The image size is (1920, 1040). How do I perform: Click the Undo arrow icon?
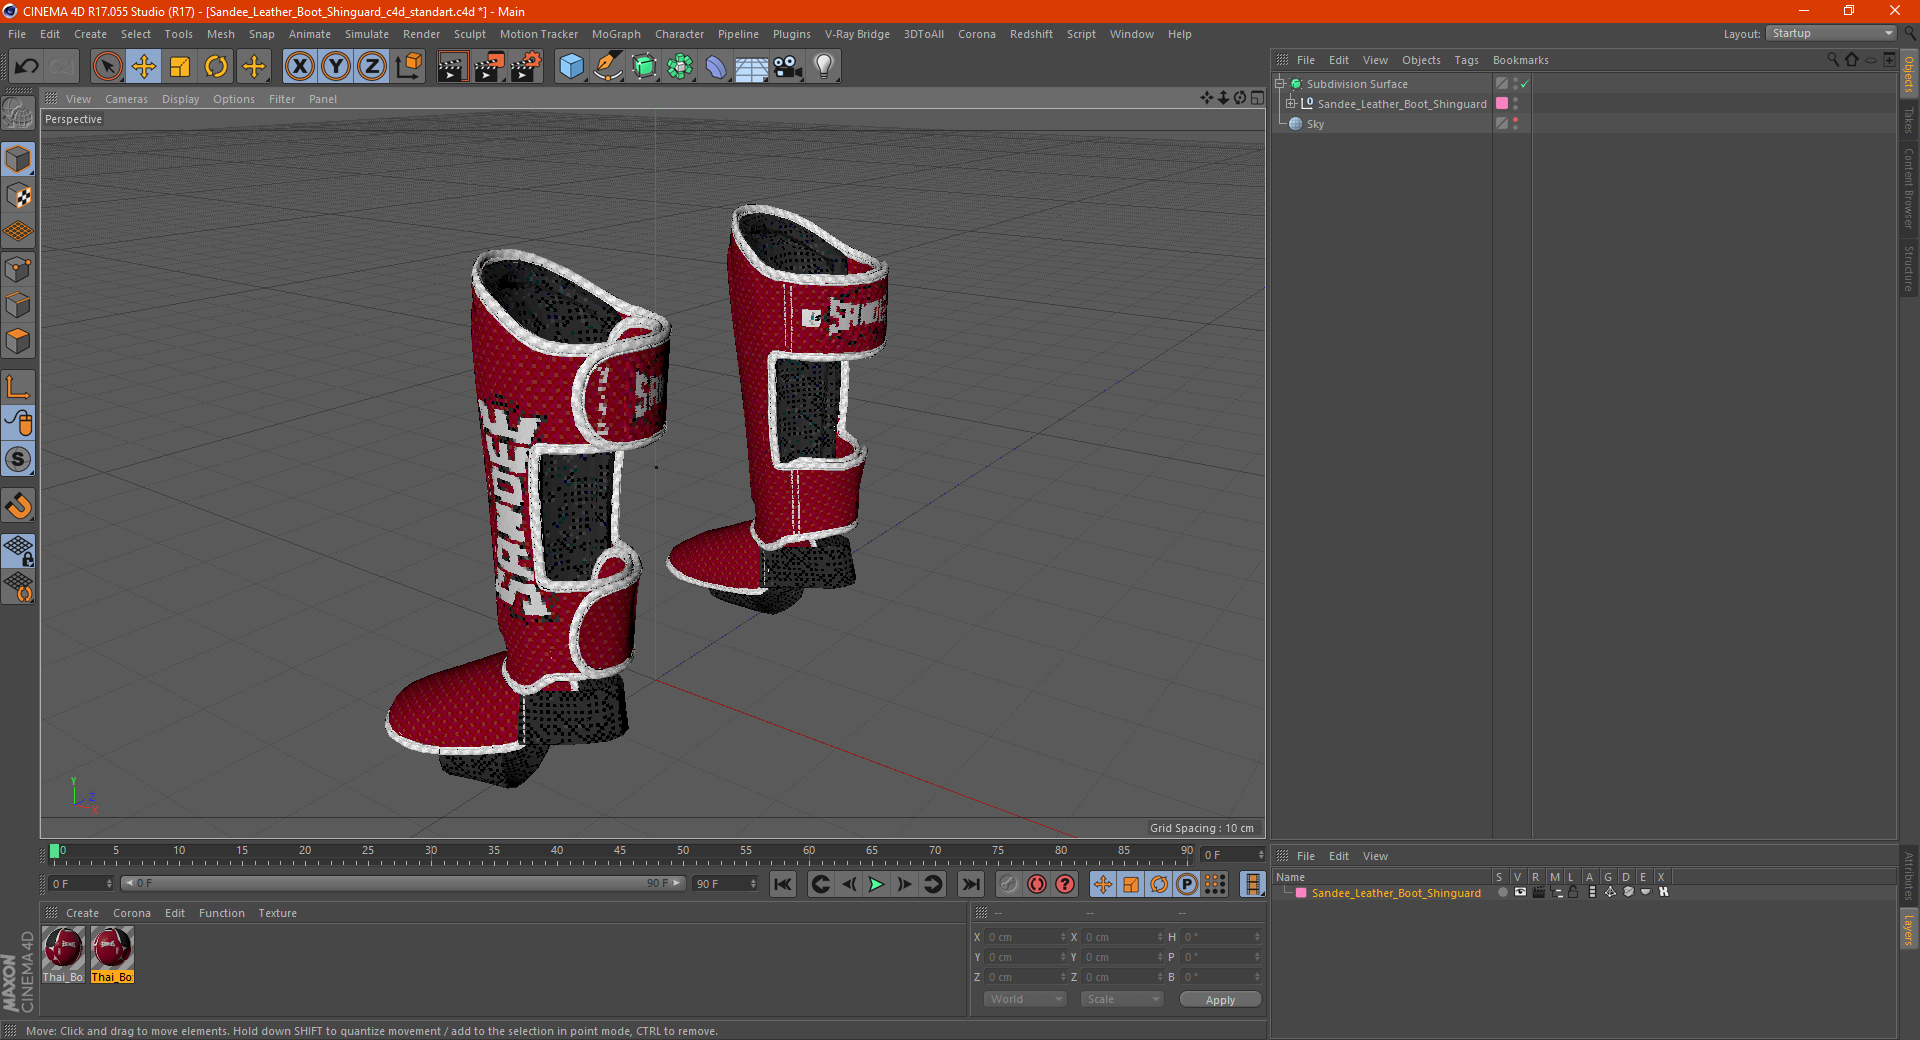click(x=27, y=66)
